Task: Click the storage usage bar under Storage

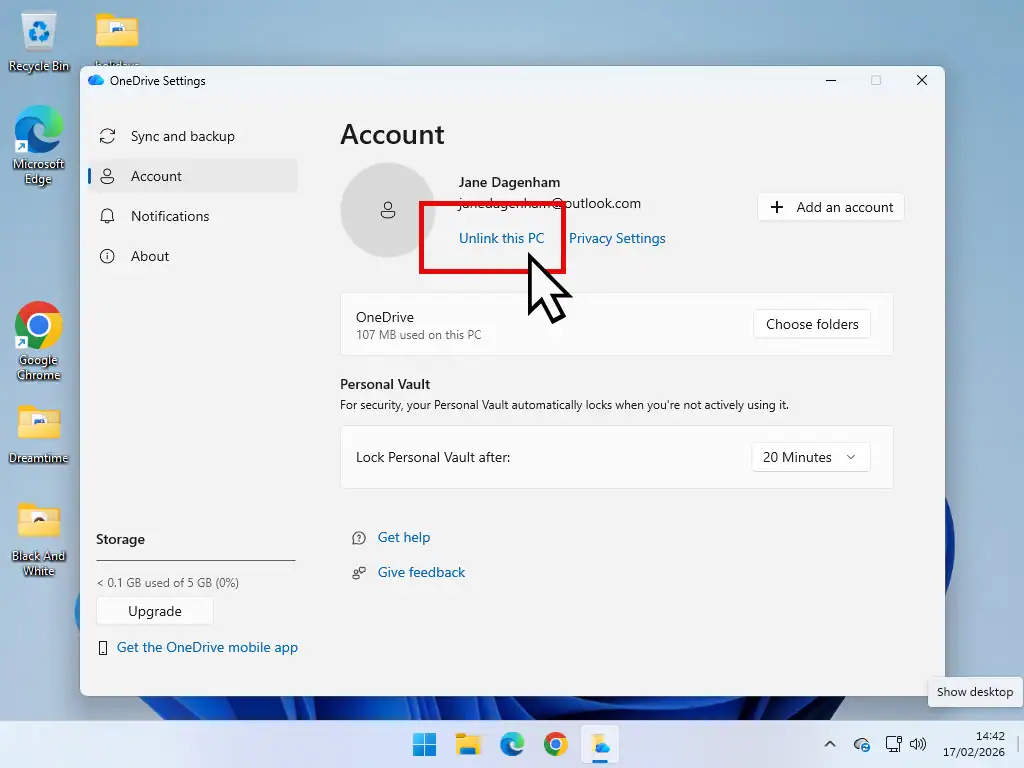Action: [x=195, y=561]
